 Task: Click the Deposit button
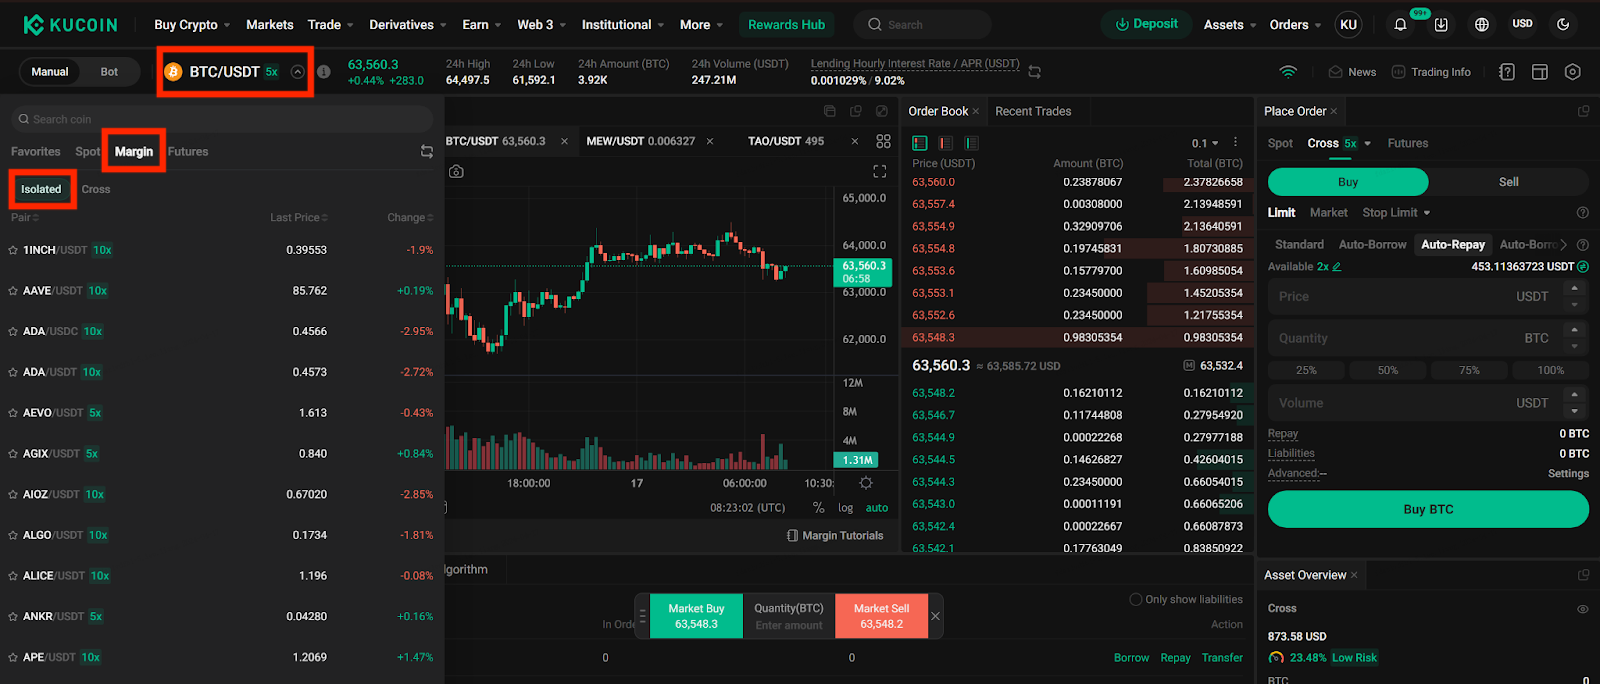[x=1146, y=24]
